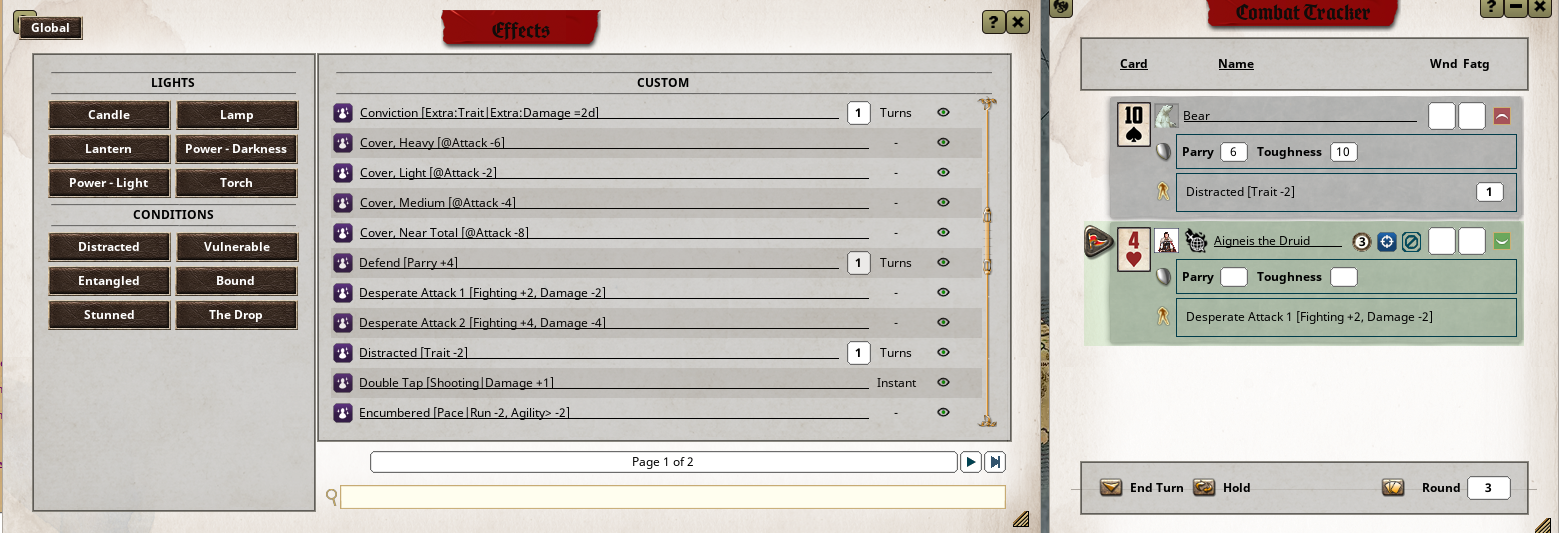Screen dimensions: 1559x533
Task: Apply the Stunned condition
Action: click(109, 315)
